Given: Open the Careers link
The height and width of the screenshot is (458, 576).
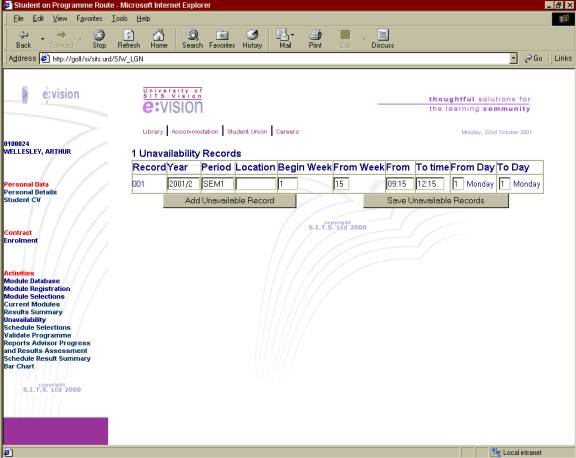Looking at the screenshot, I should coord(287,131).
